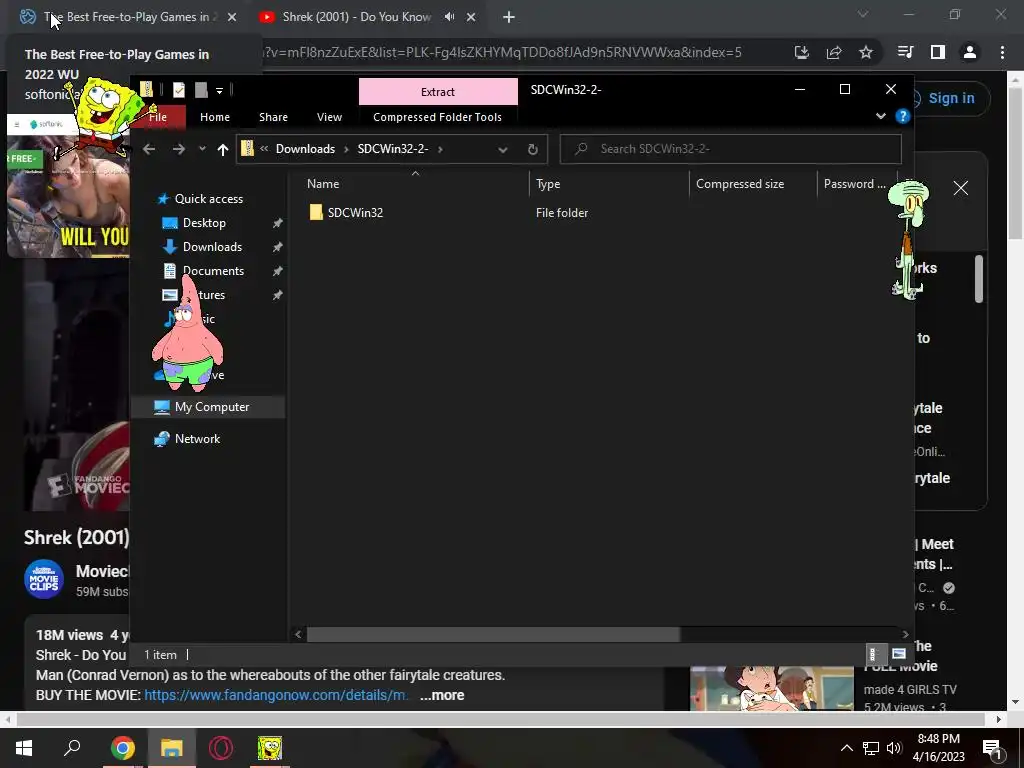Click the Properties icon in Explorer quick access toolbar
The image size is (1024, 768).
coord(178,89)
